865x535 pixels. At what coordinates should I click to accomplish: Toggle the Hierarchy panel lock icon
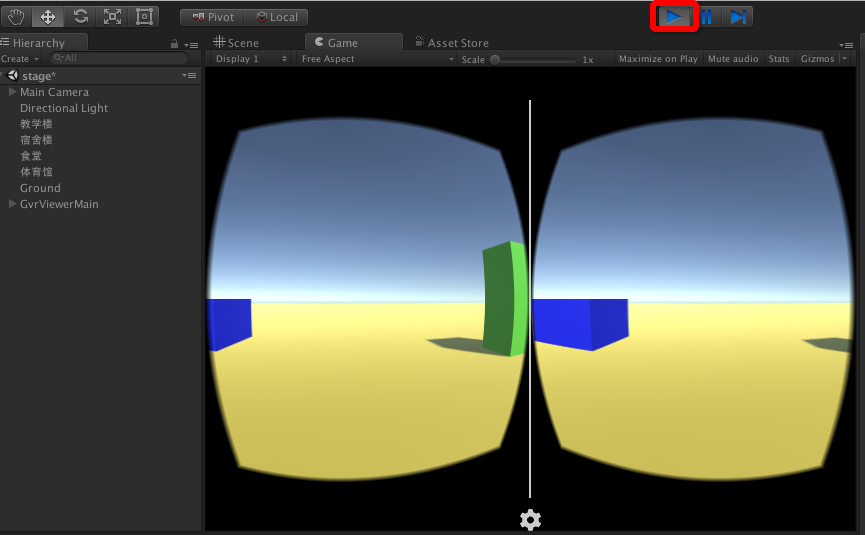(174, 44)
